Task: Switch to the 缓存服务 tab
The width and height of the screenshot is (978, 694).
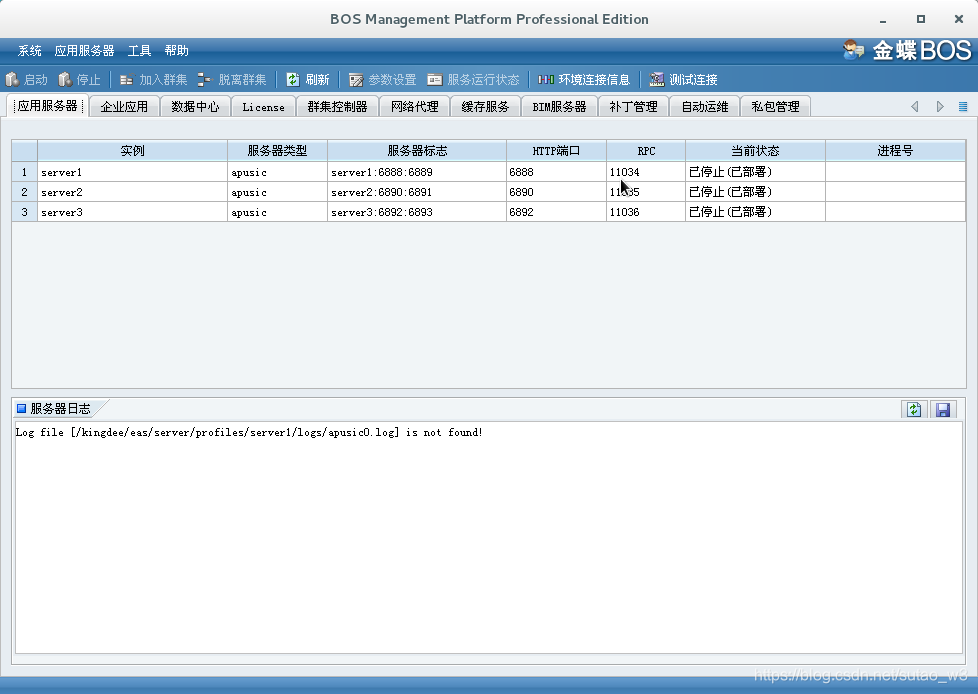Action: (485, 107)
